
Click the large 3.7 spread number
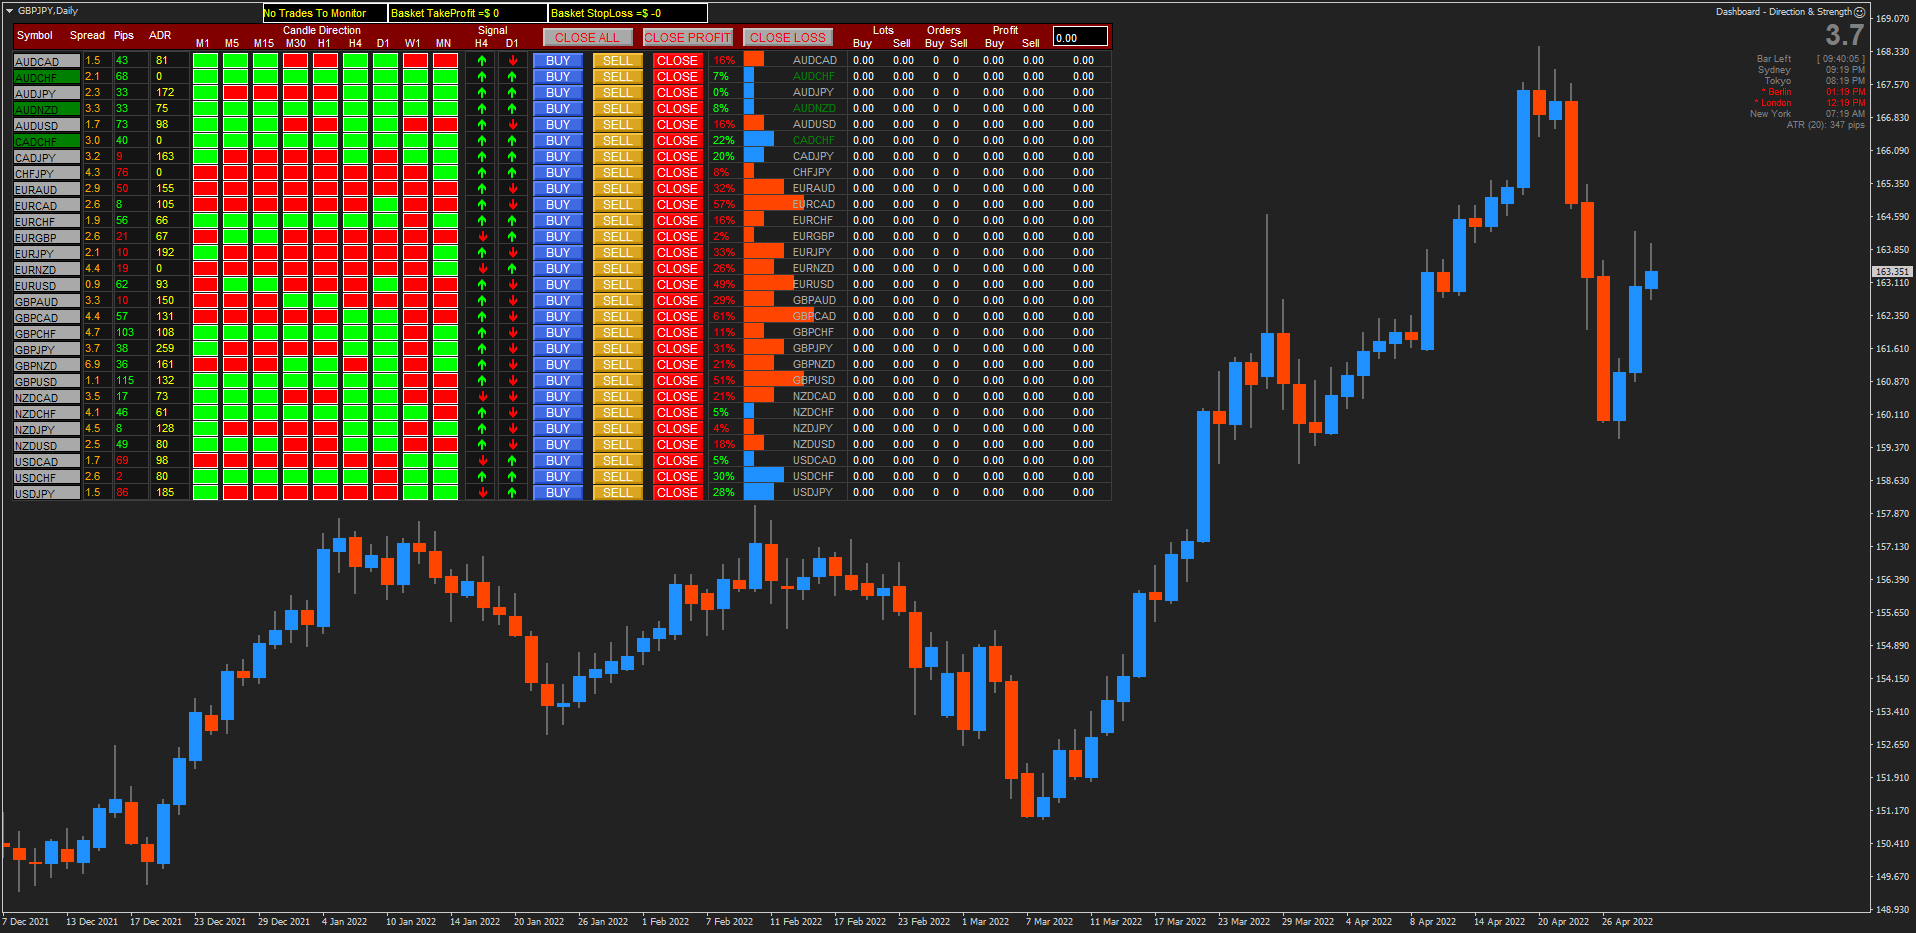pos(1844,35)
